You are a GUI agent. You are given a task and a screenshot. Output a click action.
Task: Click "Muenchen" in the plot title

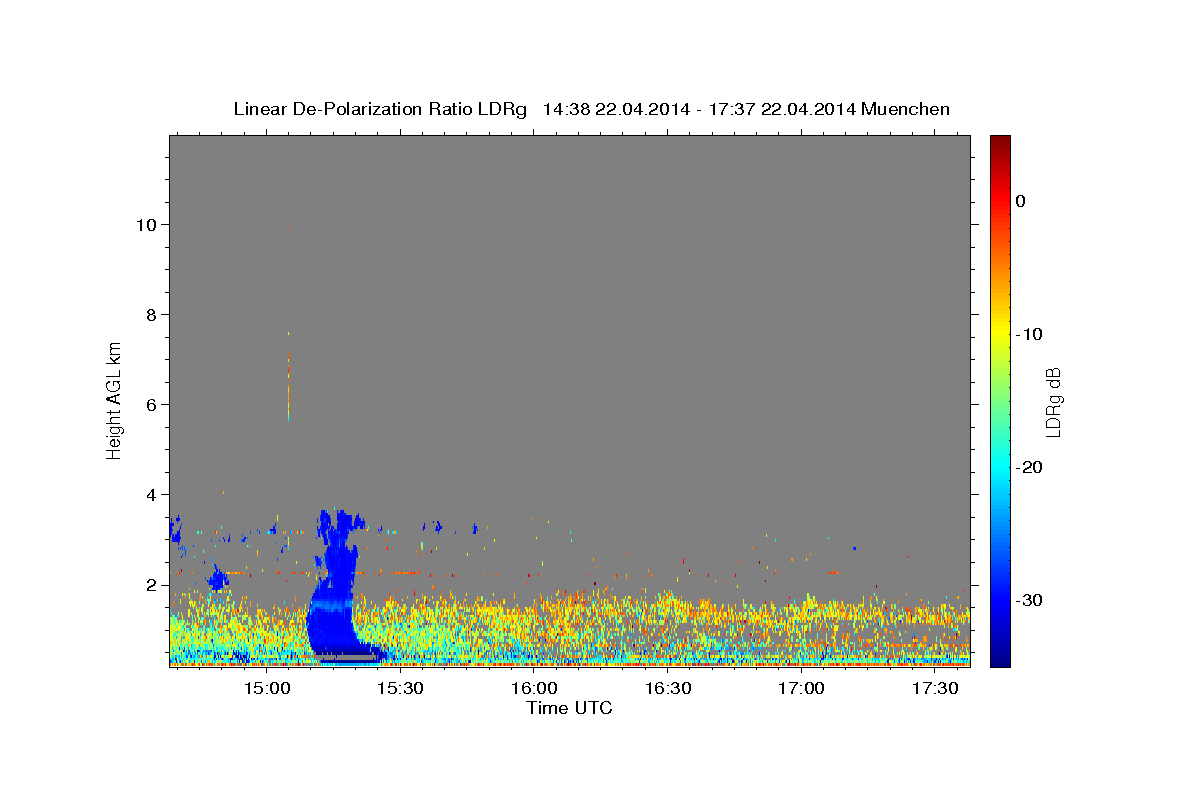tap(905, 109)
